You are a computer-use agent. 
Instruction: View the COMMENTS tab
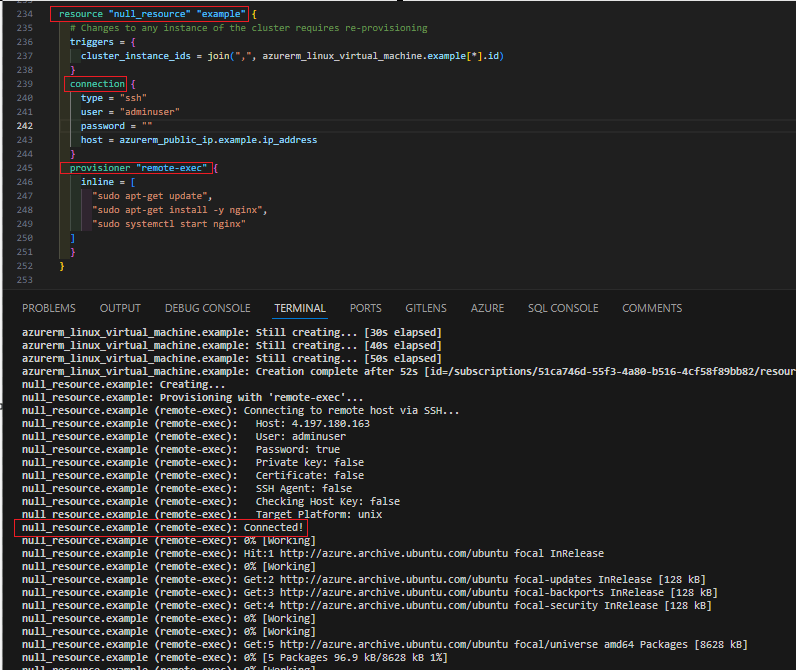(652, 308)
